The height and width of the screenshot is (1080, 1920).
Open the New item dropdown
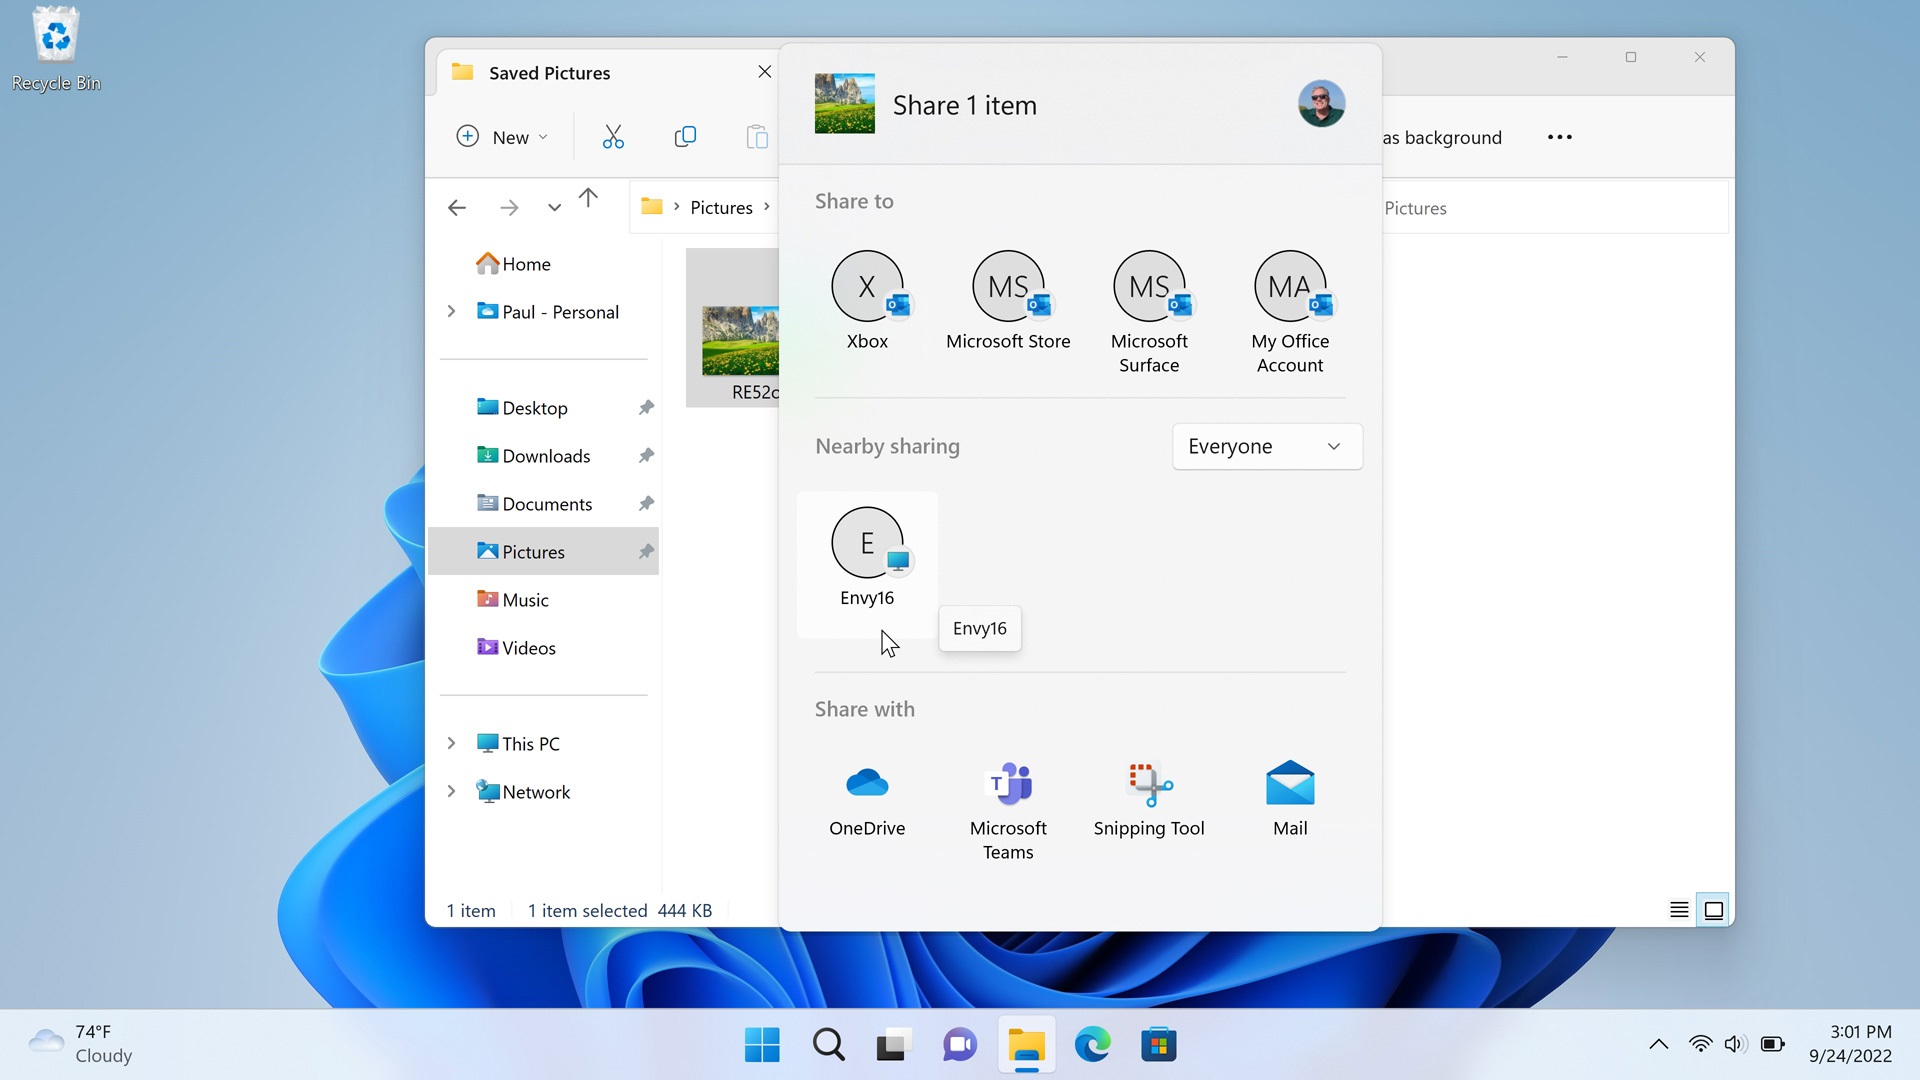coord(502,137)
